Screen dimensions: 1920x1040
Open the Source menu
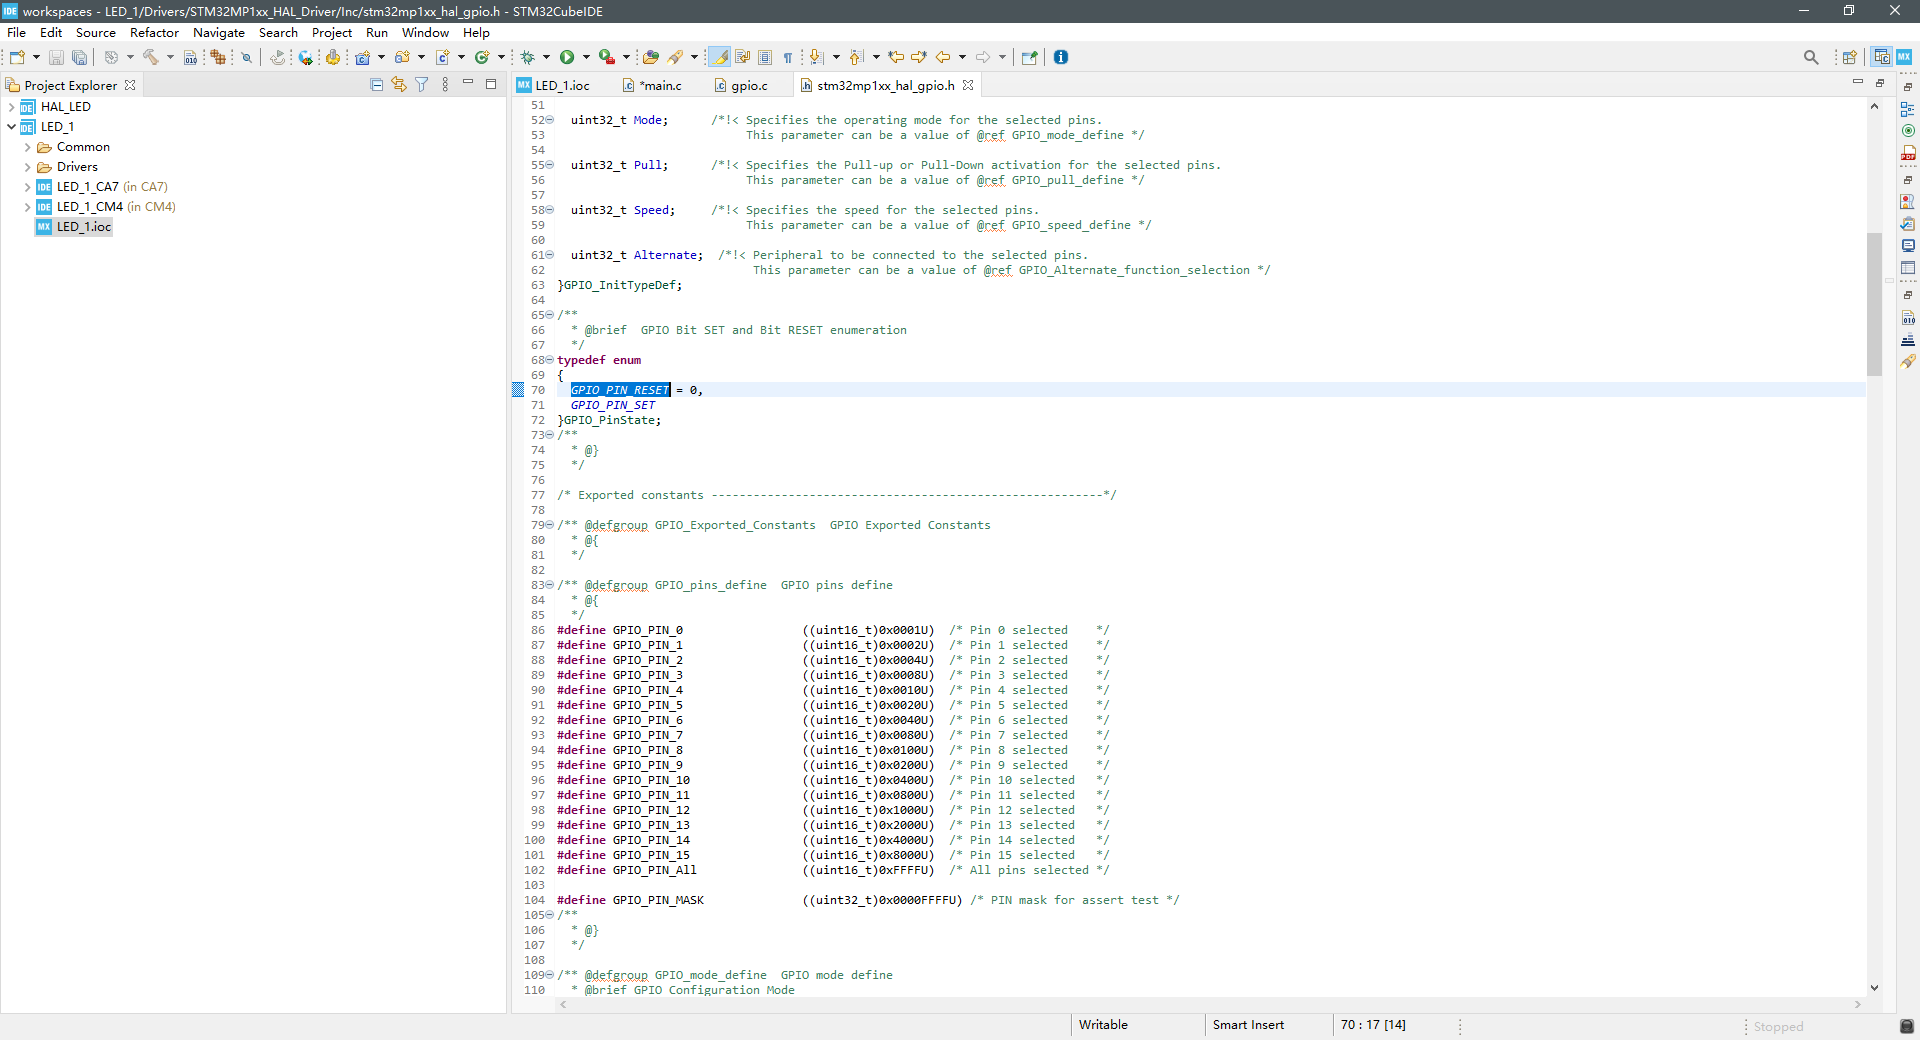95,32
